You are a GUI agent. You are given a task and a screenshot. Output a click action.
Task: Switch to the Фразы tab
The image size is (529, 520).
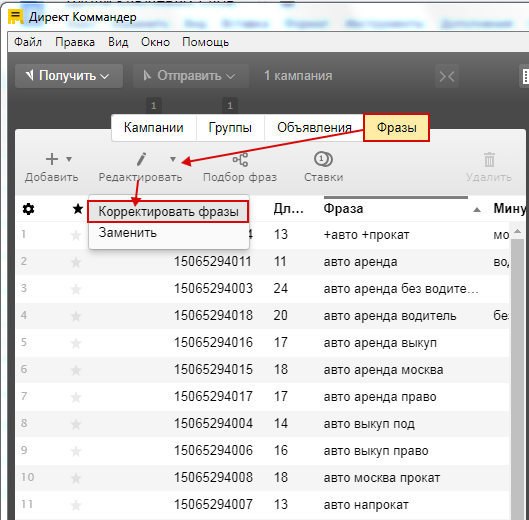396,128
